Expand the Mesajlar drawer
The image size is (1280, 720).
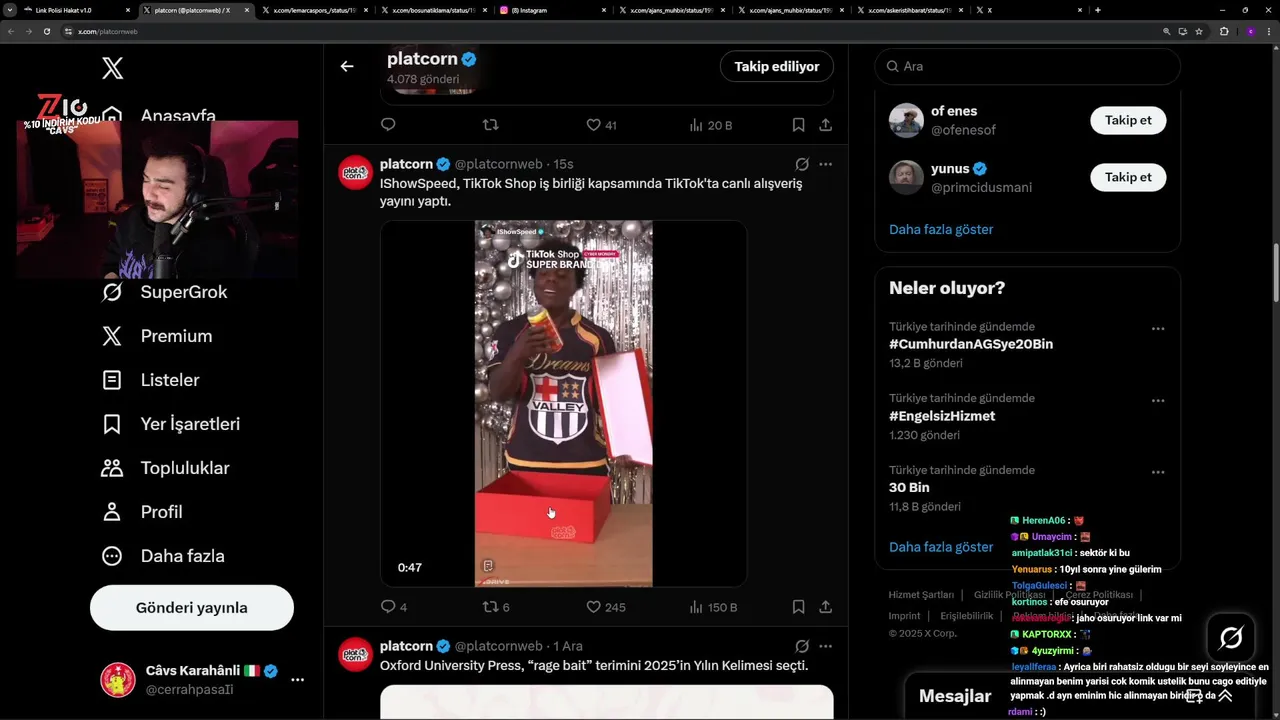point(1225,696)
